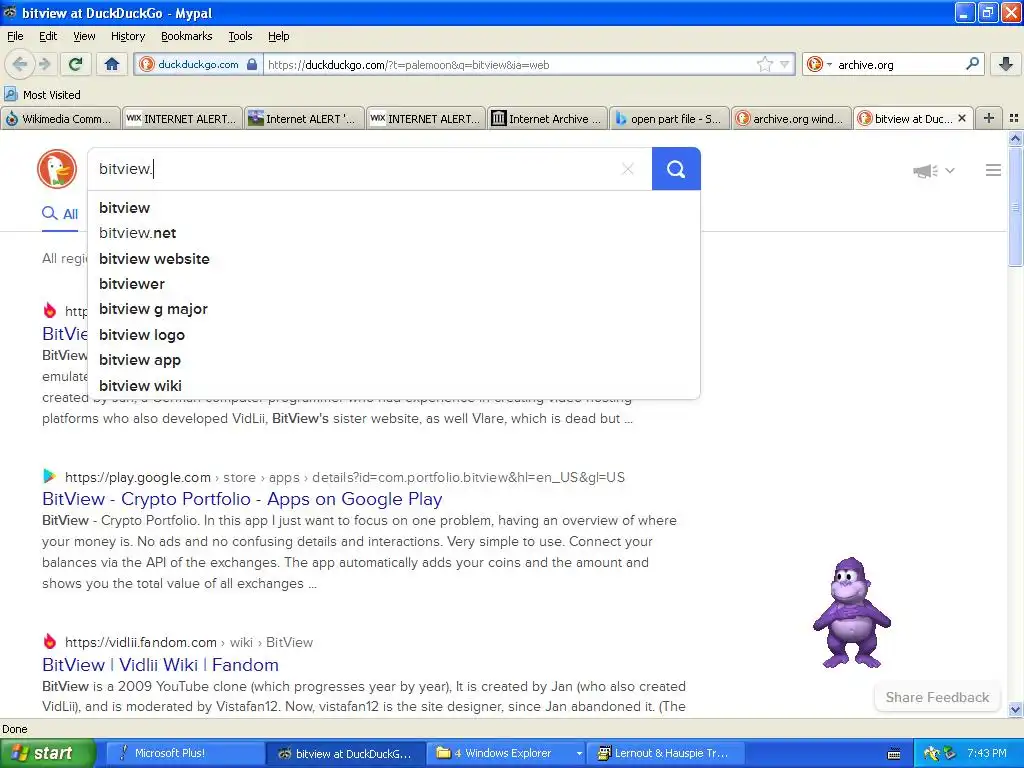Screen dimensions: 1024x768
Task: Click the vidlii.fandom.com result URL
Action: tap(189, 643)
